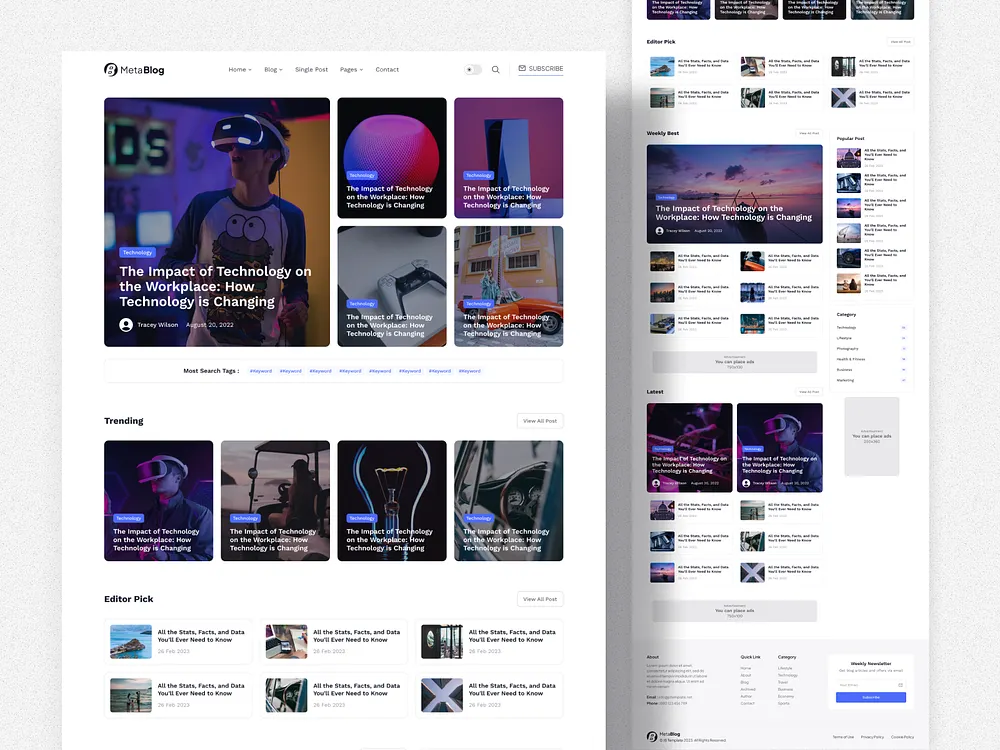
Task: Click the Technology badge on the hero post
Action: [x=137, y=252]
